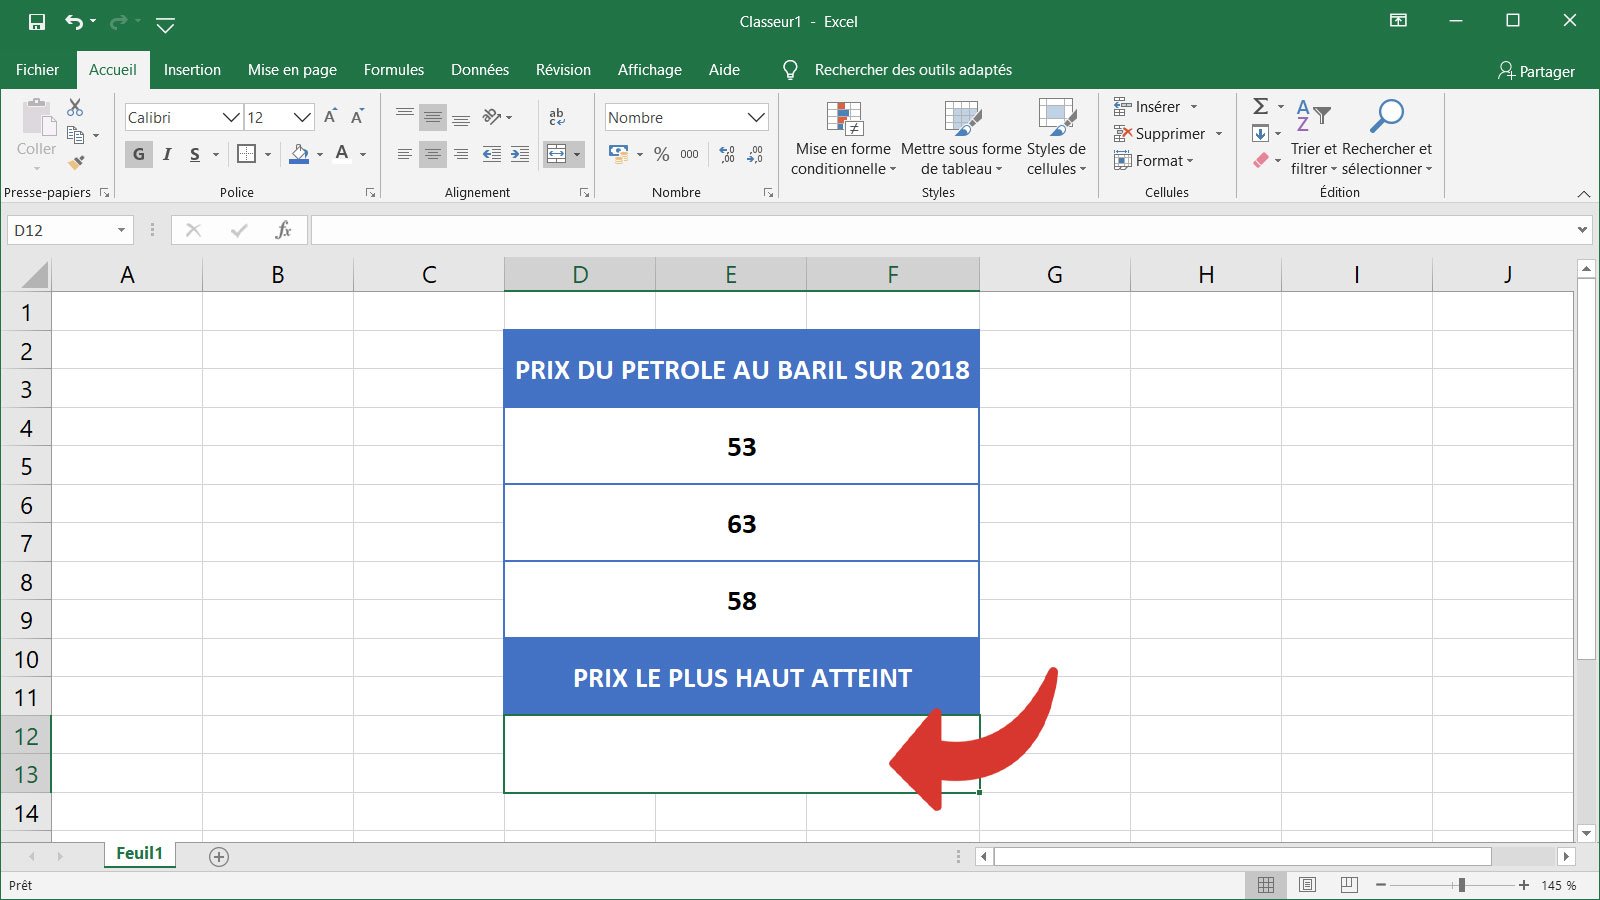Toggle underline on the selection

pyautogui.click(x=192, y=153)
